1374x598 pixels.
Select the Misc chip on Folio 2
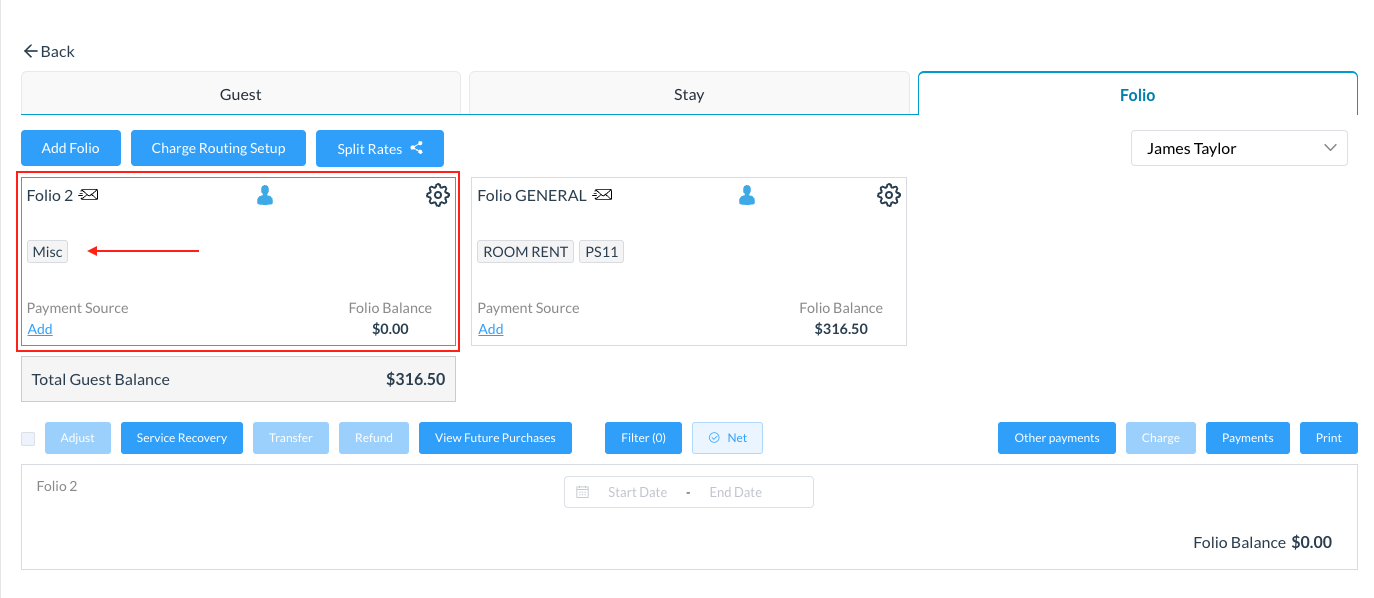point(46,251)
